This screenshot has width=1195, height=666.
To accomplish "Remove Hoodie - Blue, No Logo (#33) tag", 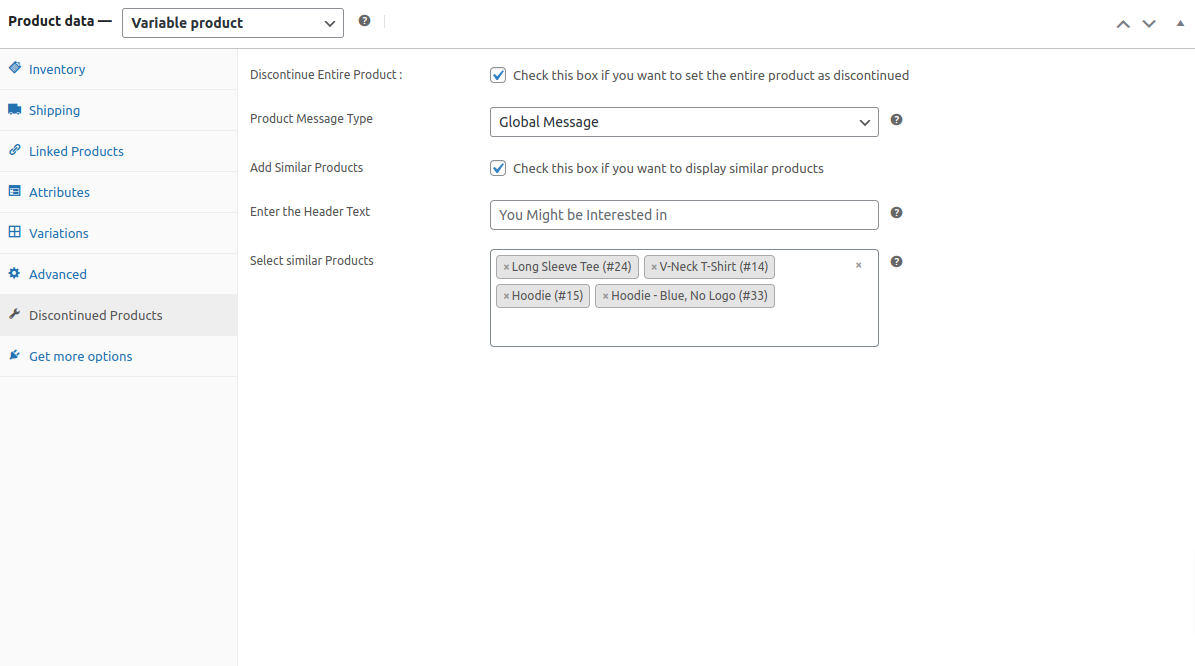I will (605, 296).
